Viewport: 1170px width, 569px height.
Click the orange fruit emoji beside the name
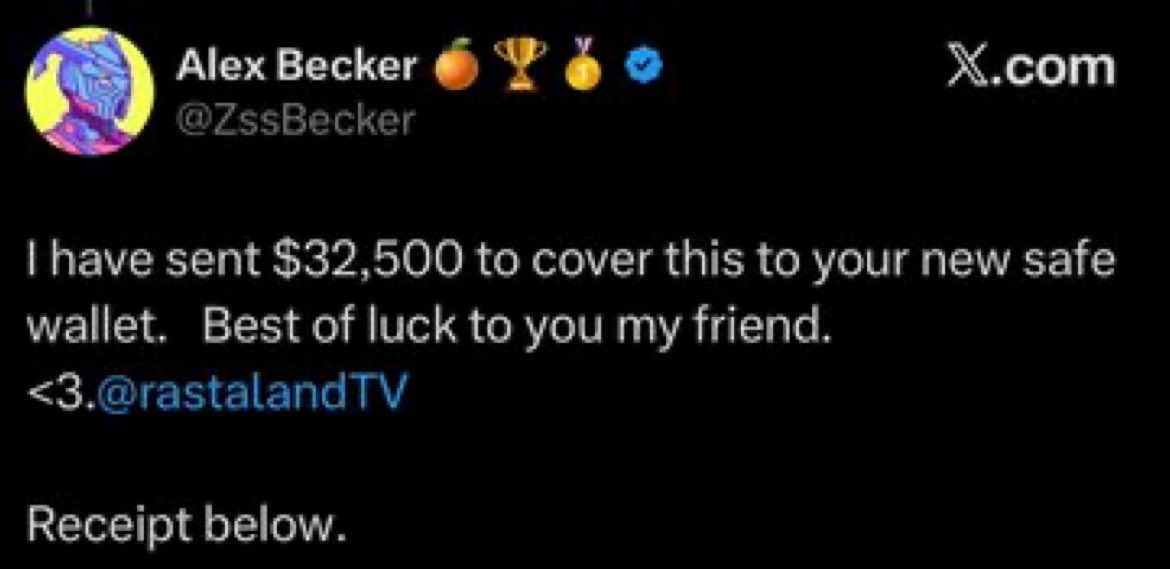click(456, 66)
